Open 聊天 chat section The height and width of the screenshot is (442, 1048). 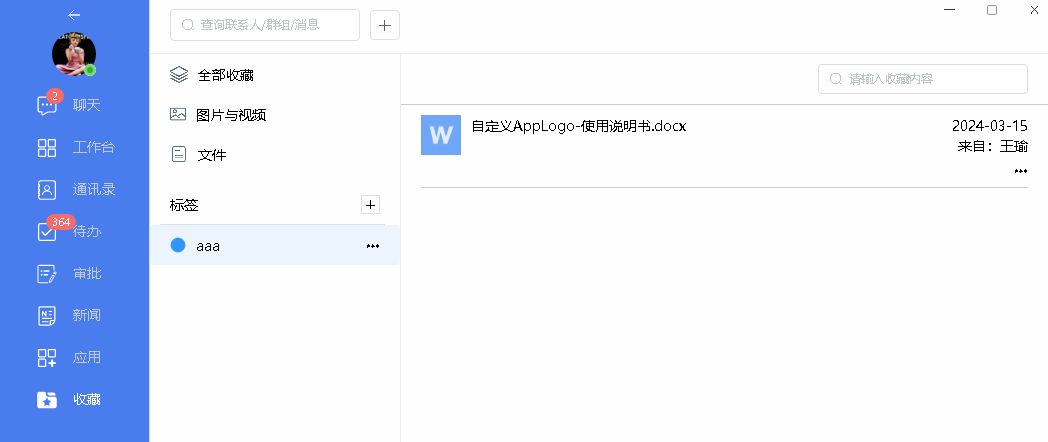74,105
